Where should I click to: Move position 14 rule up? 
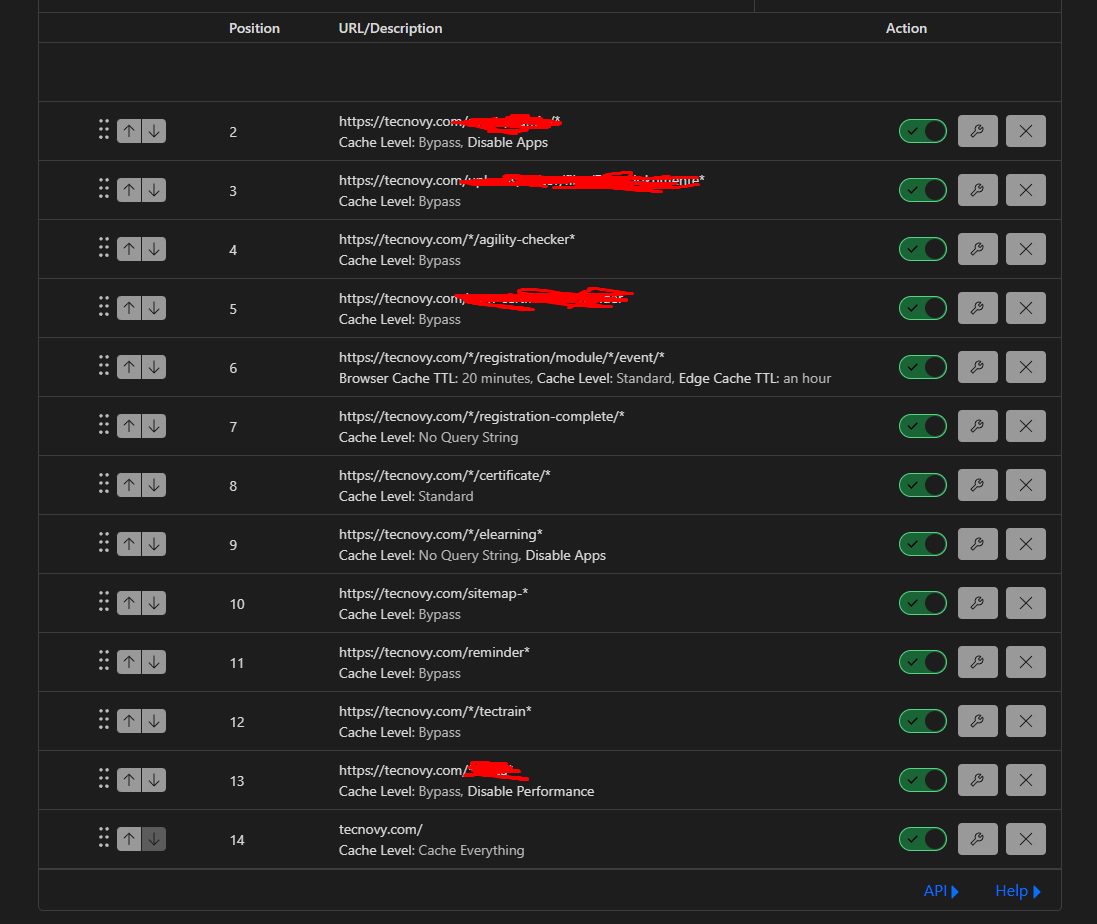129,839
